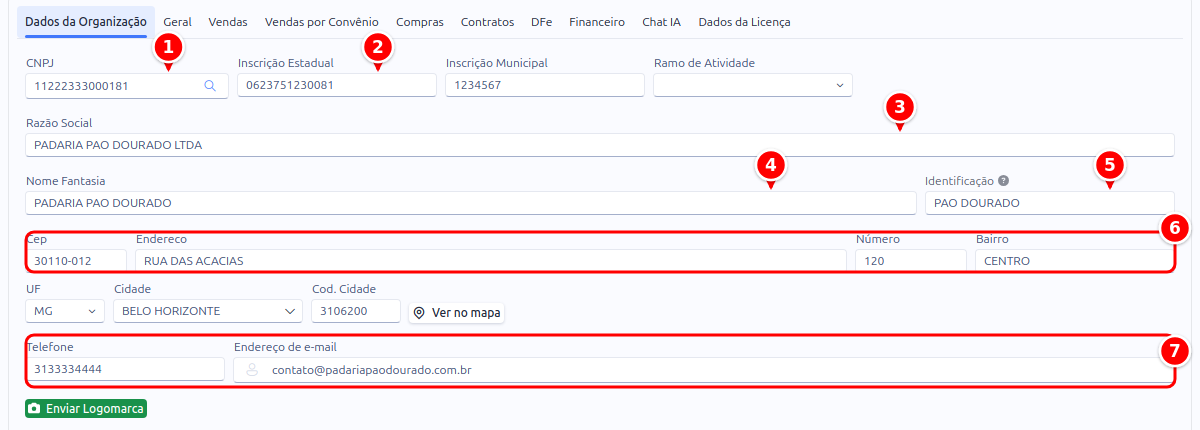The height and width of the screenshot is (430, 1200).
Task: Click the camera icon on Enviar Logomarca
Action: 35,409
